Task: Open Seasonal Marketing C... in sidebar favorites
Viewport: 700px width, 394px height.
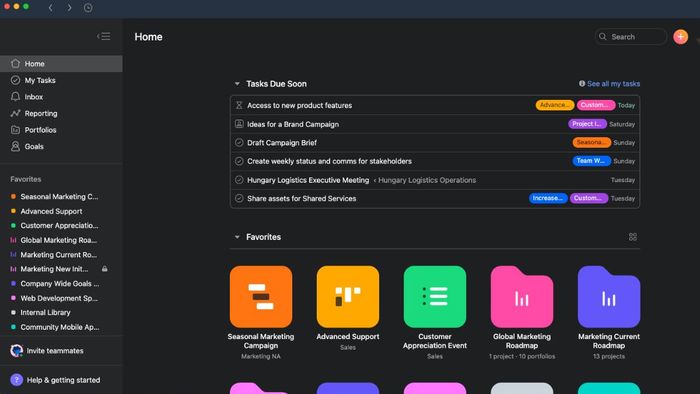Action: coord(59,196)
